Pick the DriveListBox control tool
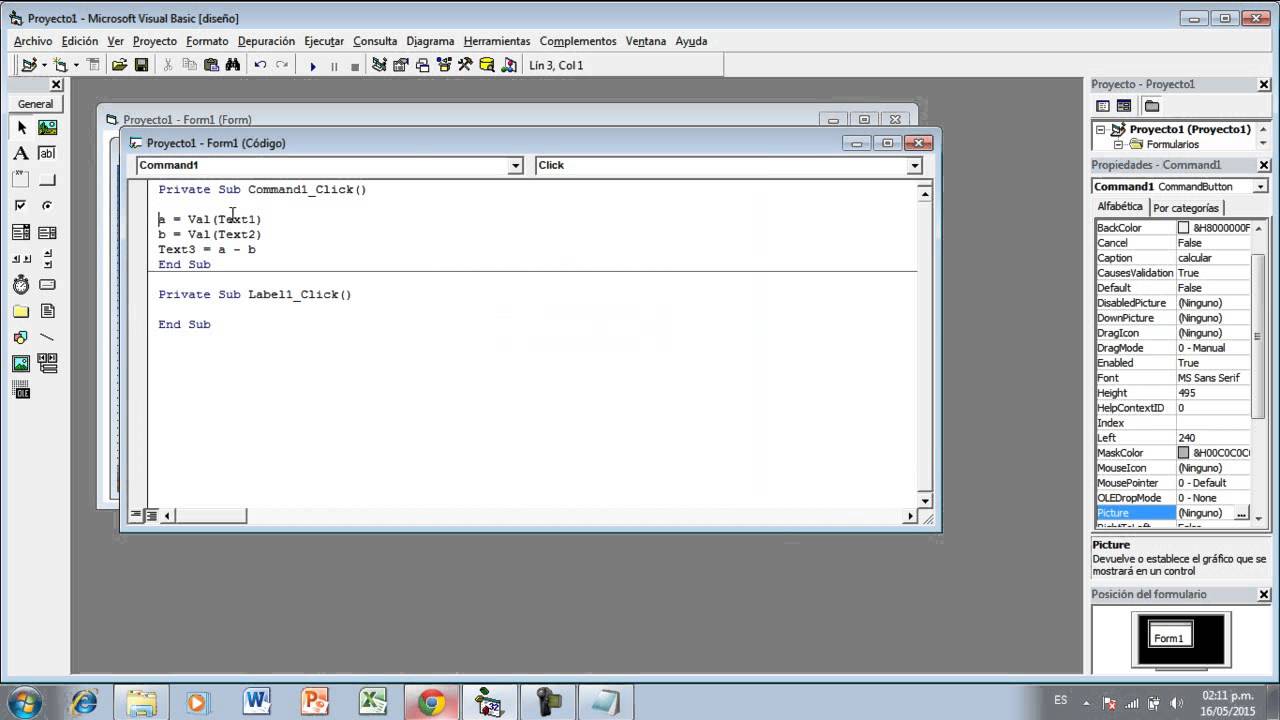The height and width of the screenshot is (720, 1280). (47, 285)
